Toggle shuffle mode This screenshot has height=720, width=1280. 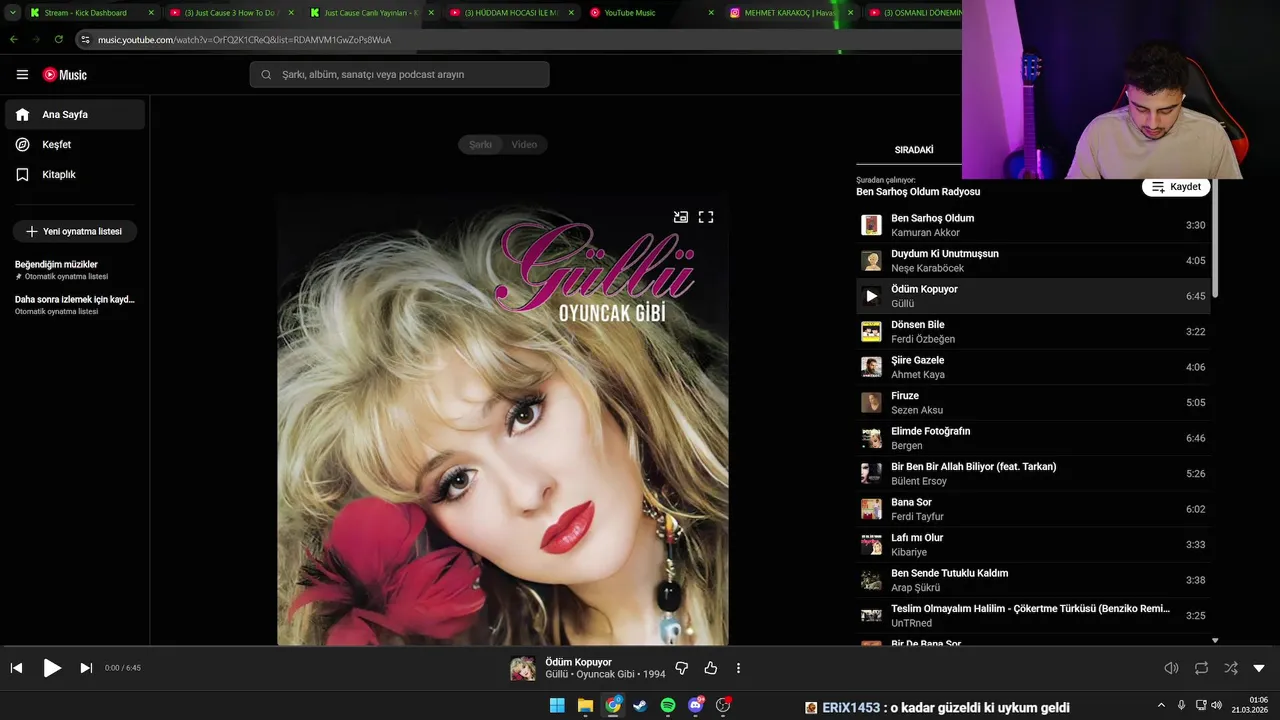click(x=1231, y=668)
